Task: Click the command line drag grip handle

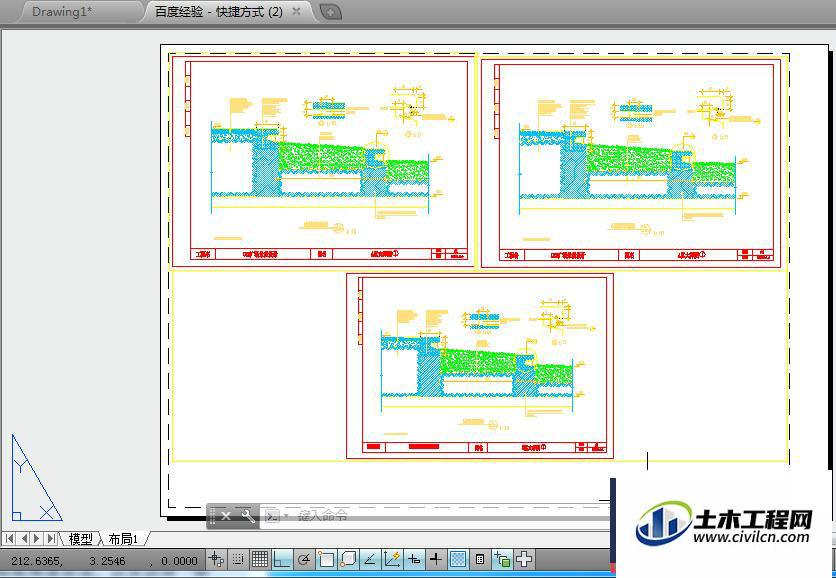Action: [x=212, y=516]
